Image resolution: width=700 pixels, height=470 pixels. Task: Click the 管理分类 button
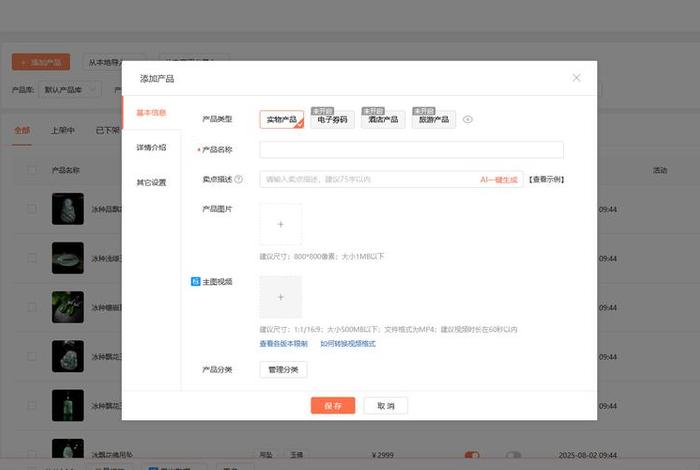[x=283, y=370]
